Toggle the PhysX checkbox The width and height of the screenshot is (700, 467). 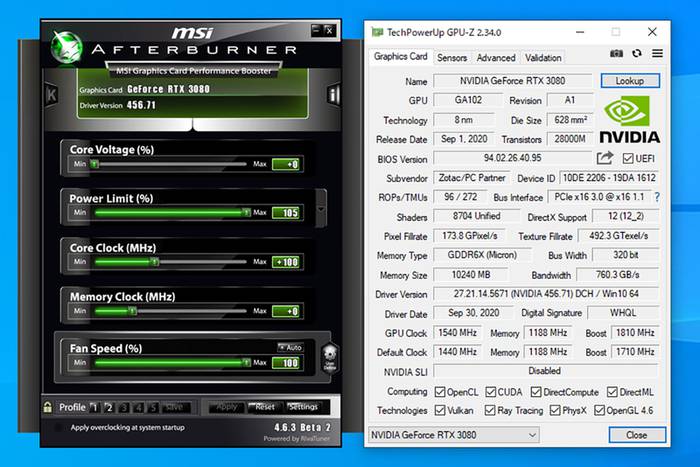(x=555, y=410)
